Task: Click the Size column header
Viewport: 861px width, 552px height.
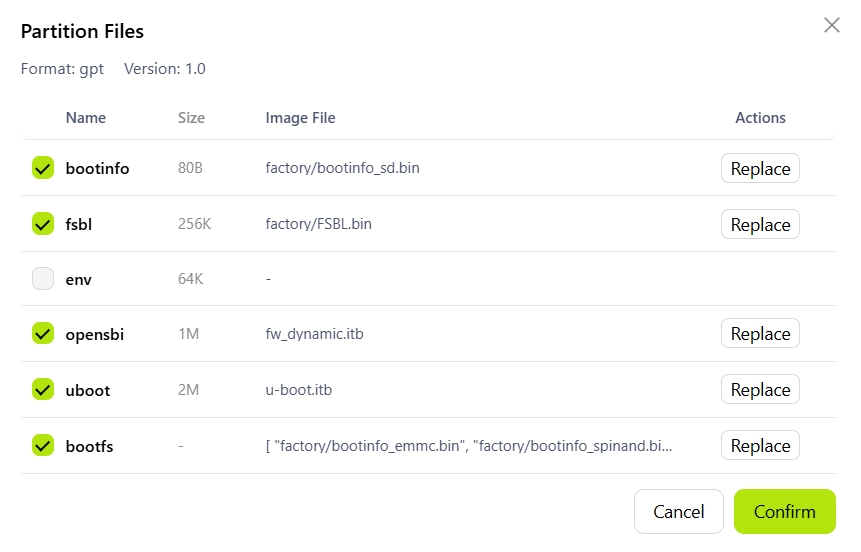Action: click(191, 118)
